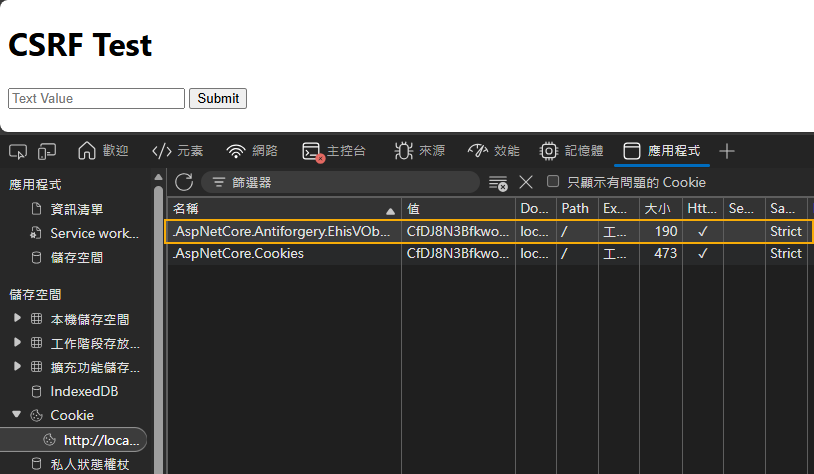The image size is (814, 474).
Task: Switch to the 網路 network tab
Action: click(x=252, y=151)
